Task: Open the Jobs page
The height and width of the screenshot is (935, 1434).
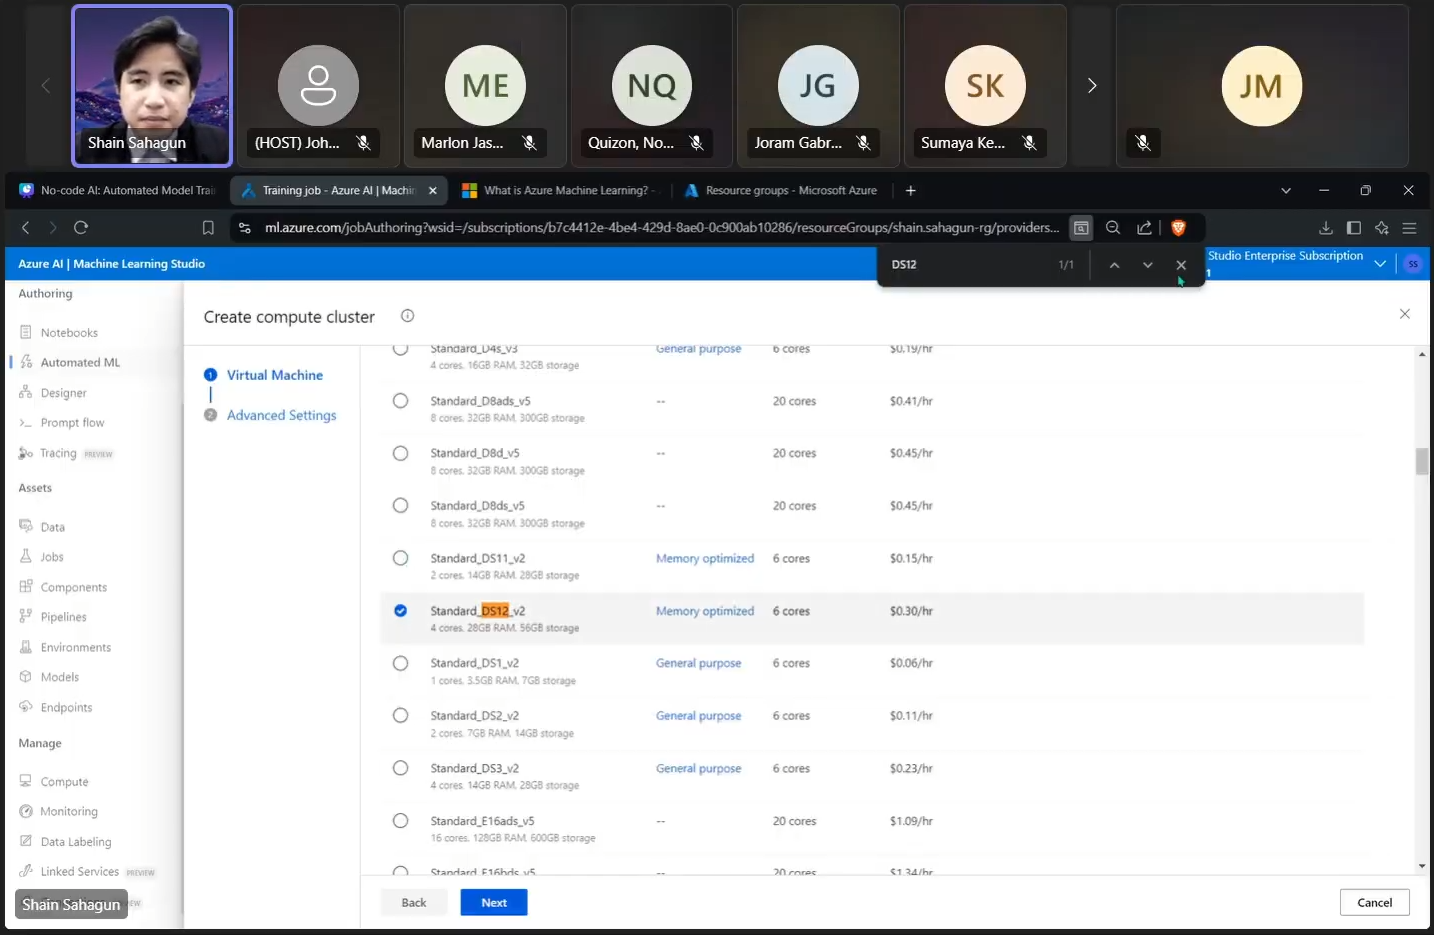Action: click(x=51, y=557)
